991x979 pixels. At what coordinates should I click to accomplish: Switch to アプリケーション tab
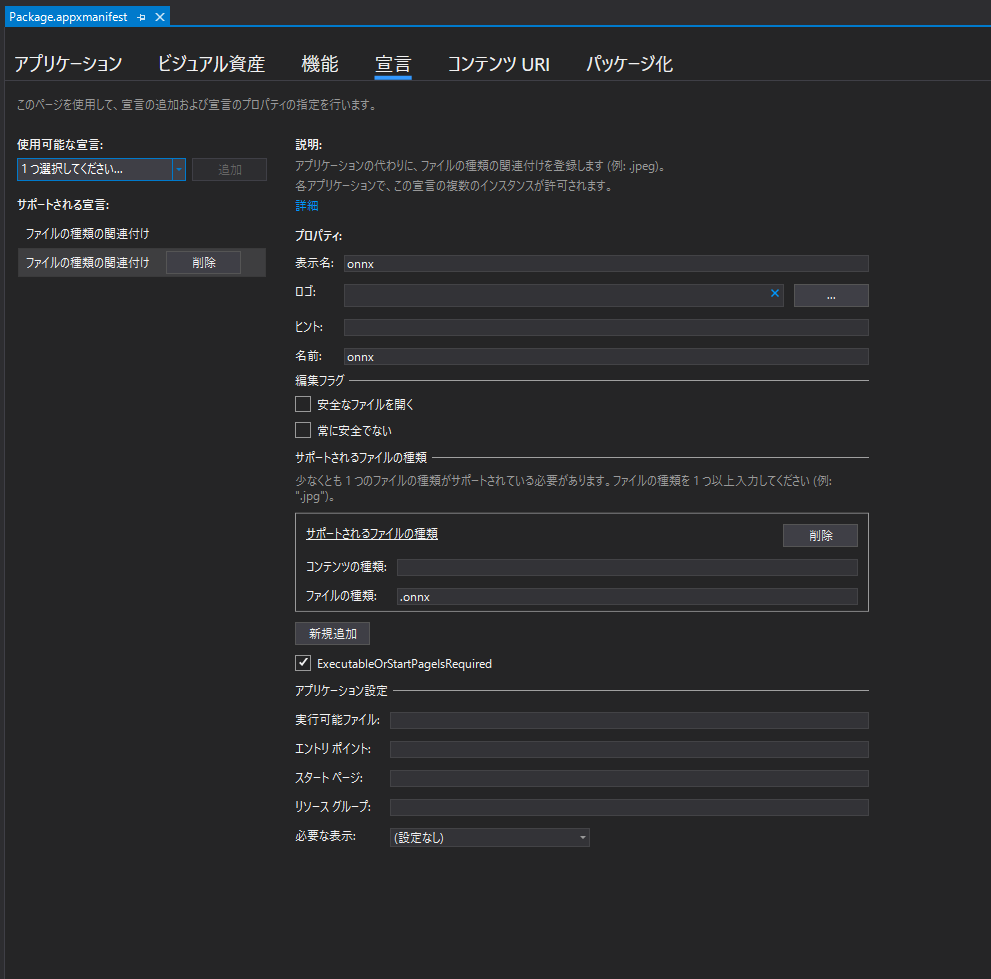click(68, 64)
